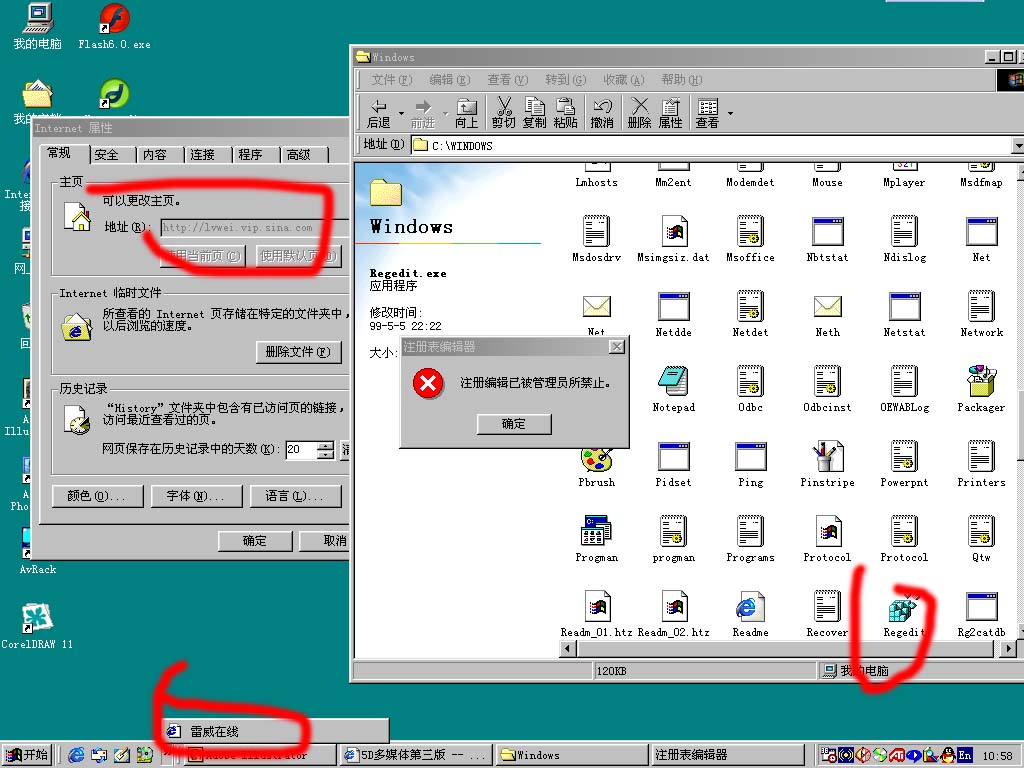
Task: Click the Copy (复制) toolbar icon
Action: click(x=534, y=112)
